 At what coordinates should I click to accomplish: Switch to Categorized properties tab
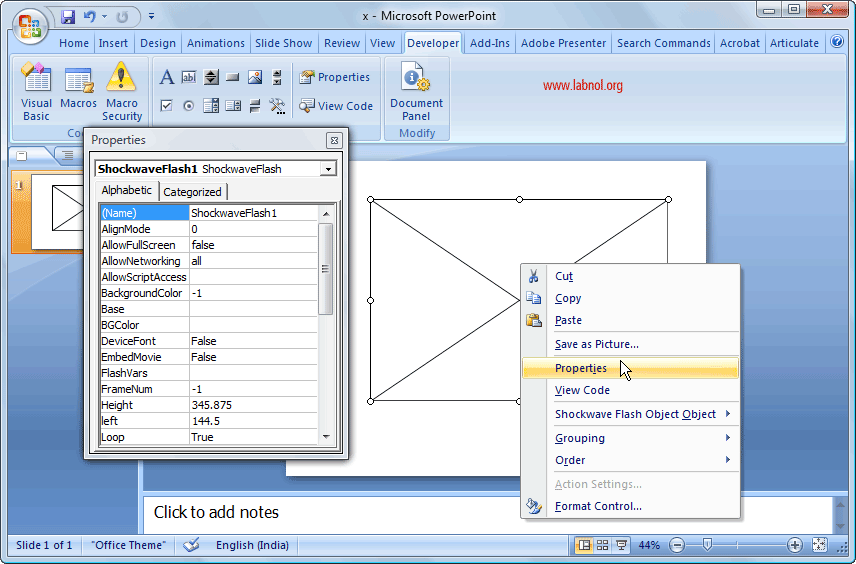[x=192, y=192]
